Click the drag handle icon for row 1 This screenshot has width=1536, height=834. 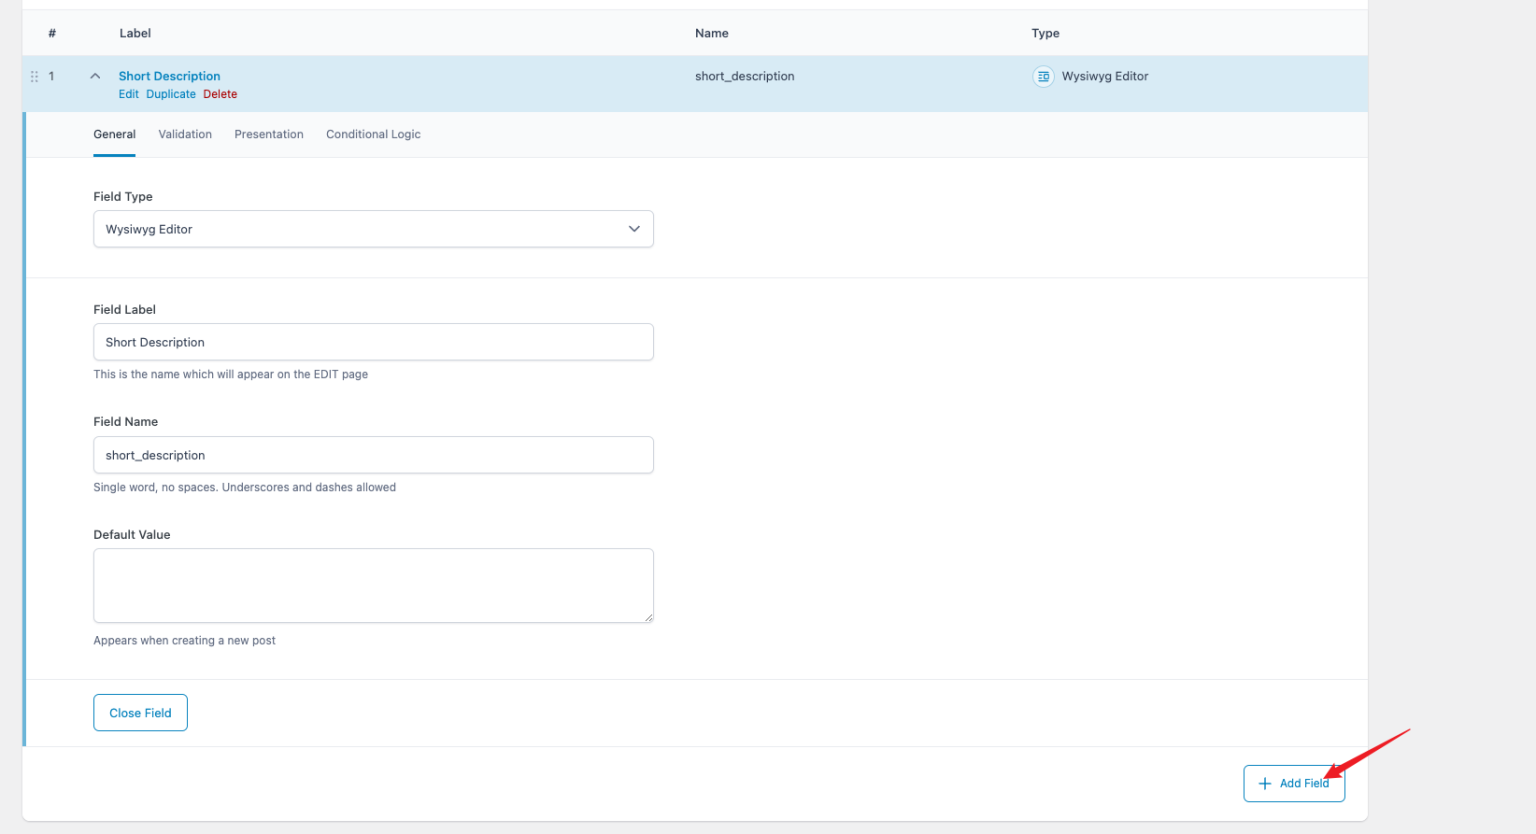click(x=34, y=76)
